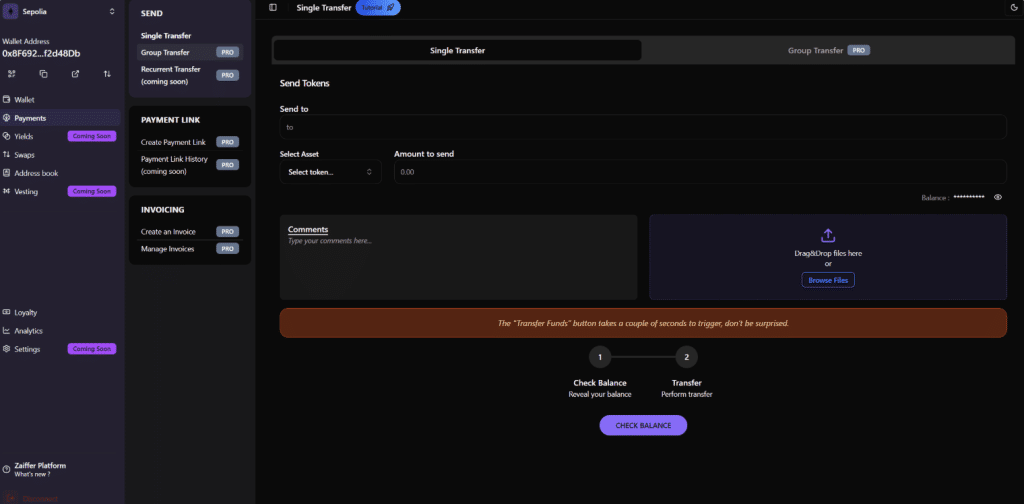Click the Yields Coming Soon badge
This screenshot has height=504, width=1024.
[92, 136]
